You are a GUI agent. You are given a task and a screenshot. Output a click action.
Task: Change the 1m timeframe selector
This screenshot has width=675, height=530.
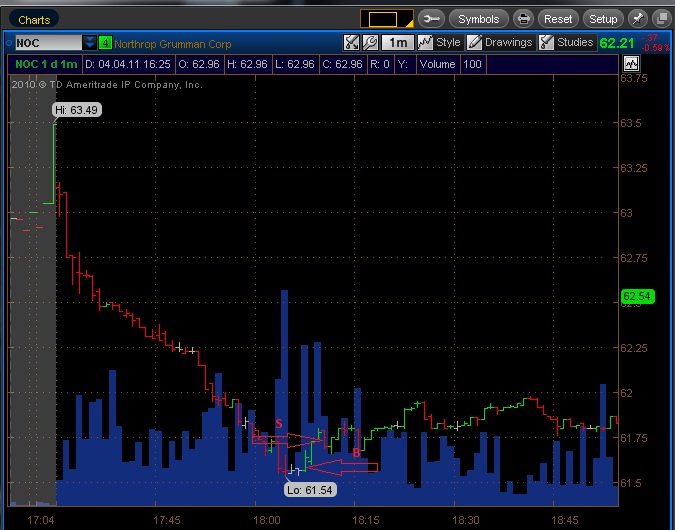398,42
